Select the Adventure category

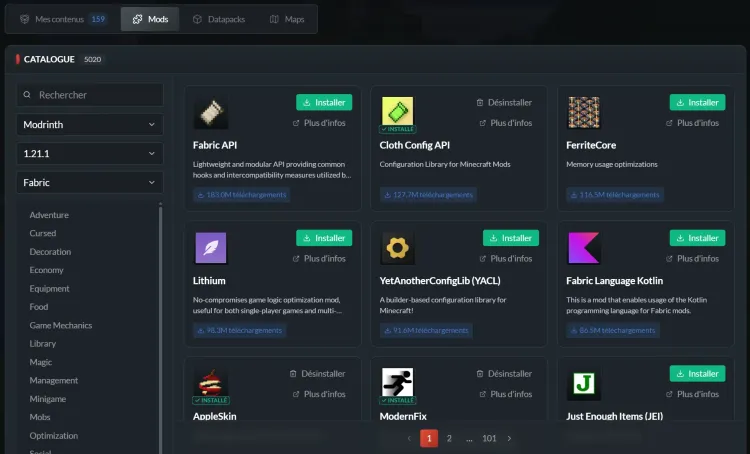pos(49,215)
